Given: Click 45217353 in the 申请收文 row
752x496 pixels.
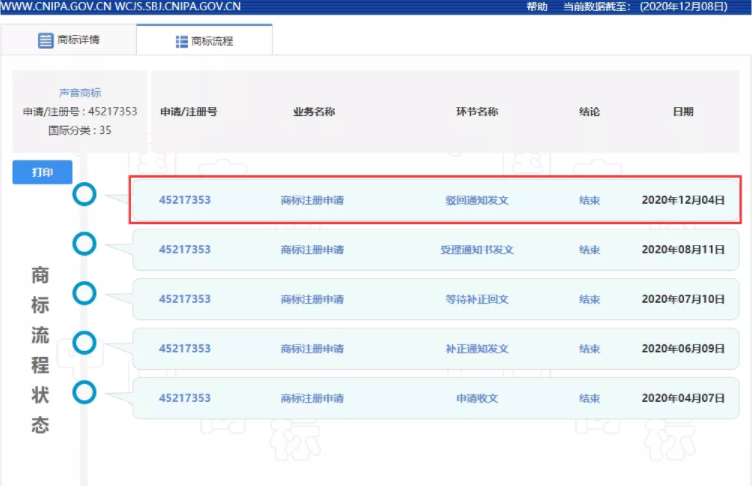Looking at the screenshot, I should [x=185, y=398].
